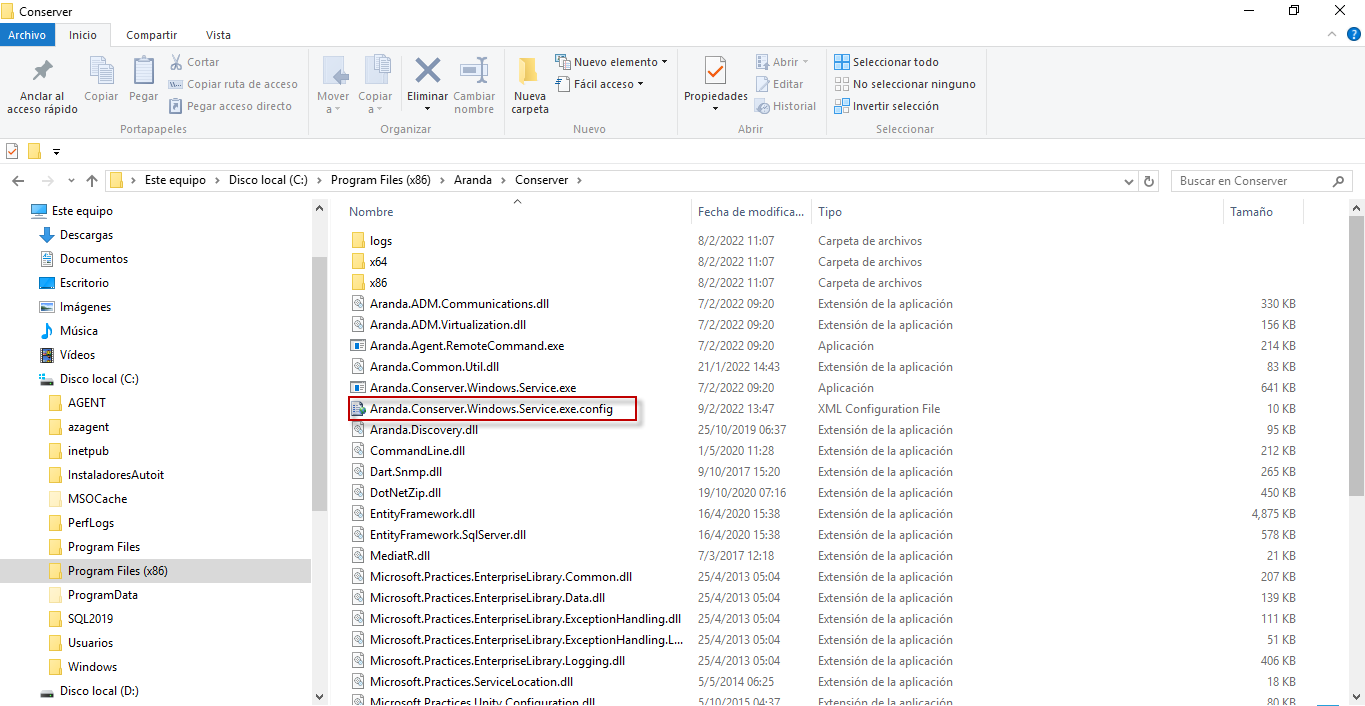Open recent locations dropdown arrow
This screenshot has width=1365, height=706.
70,181
